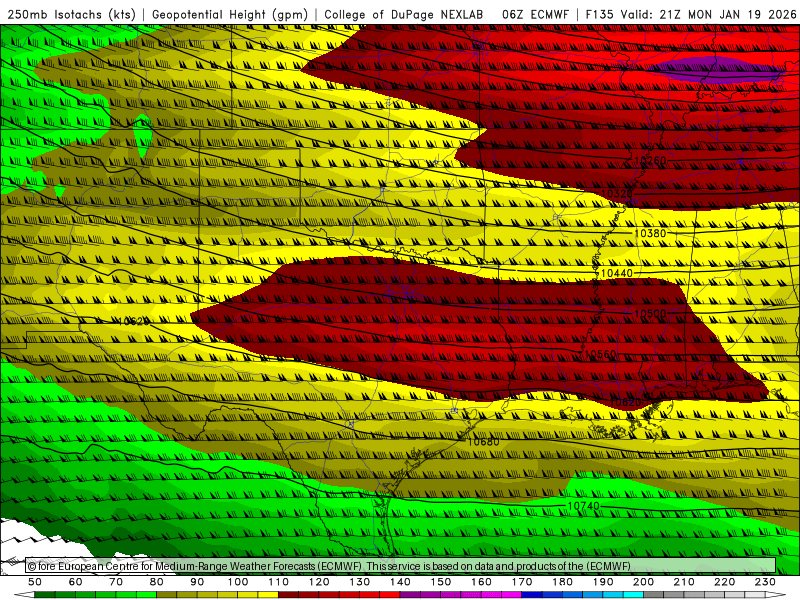The image size is (800, 600).
Task: Click the 10680 height contour label
Action: pos(483,441)
